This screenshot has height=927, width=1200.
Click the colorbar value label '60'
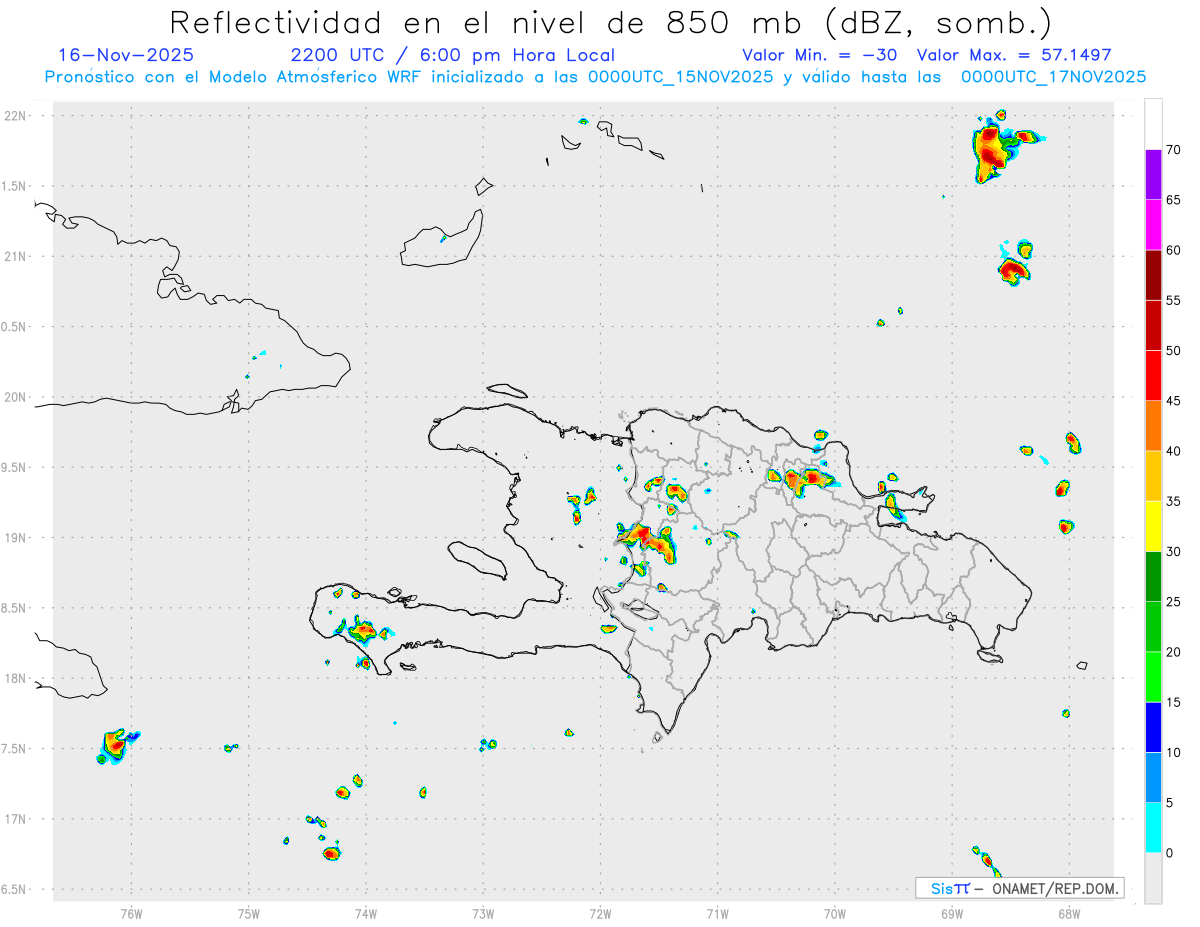click(x=1174, y=250)
